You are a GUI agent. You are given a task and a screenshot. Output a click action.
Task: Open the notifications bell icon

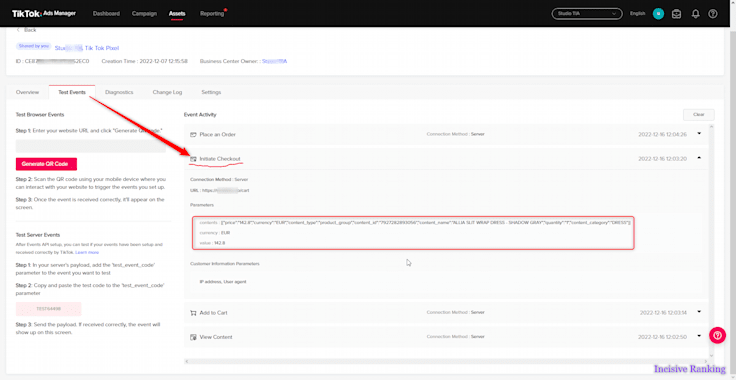click(x=695, y=14)
